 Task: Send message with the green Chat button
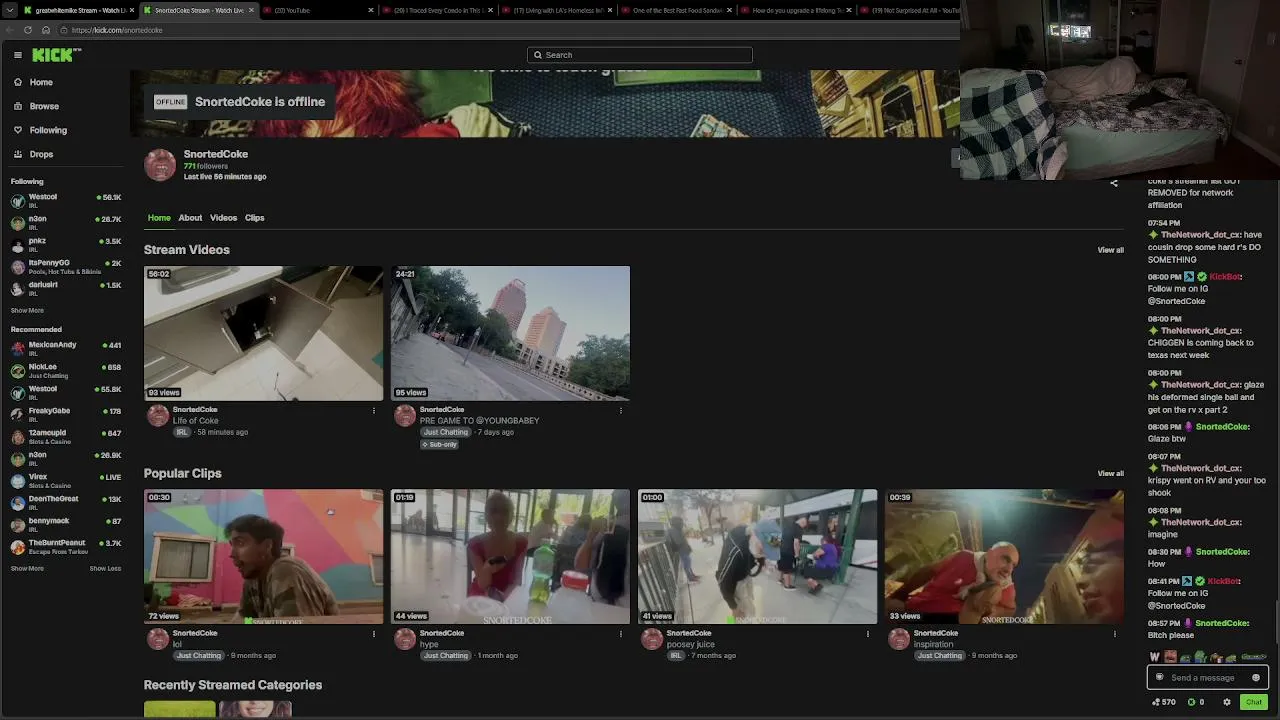tap(1254, 702)
